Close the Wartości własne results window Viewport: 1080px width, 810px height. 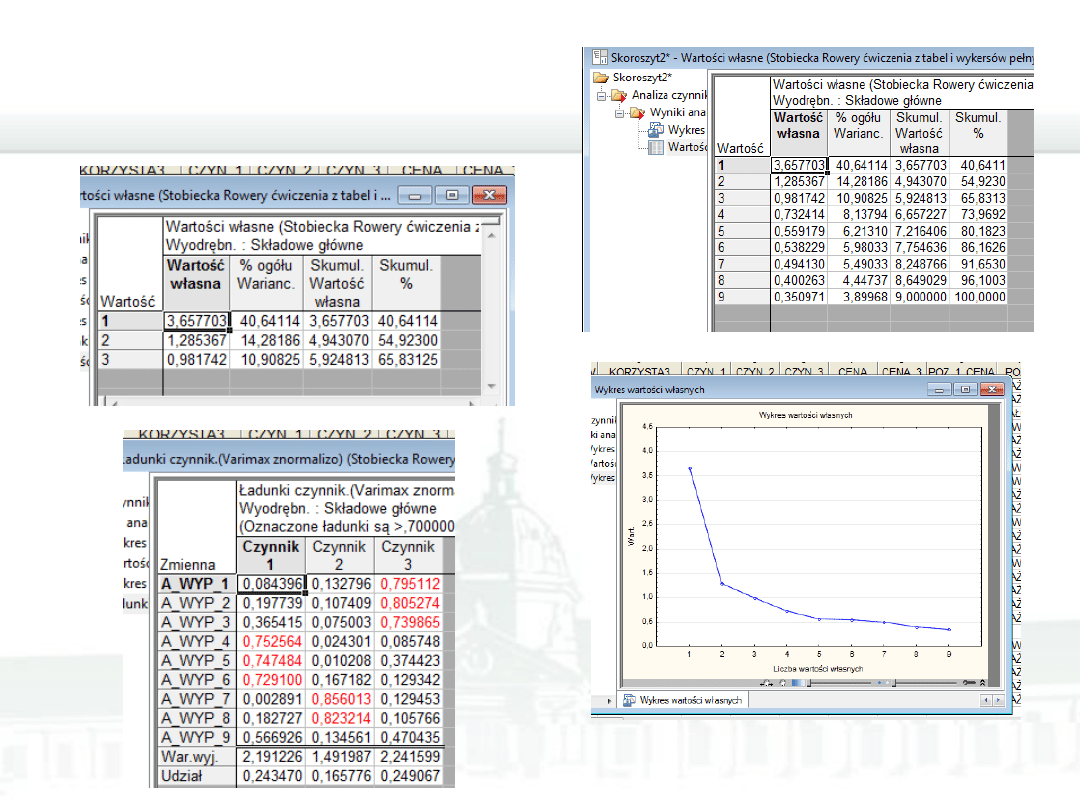[488, 194]
